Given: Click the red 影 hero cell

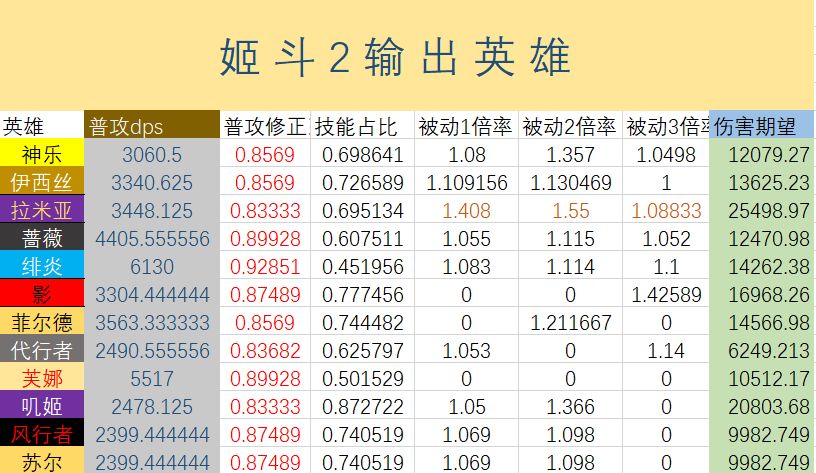Looking at the screenshot, I should [x=42, y=295].
